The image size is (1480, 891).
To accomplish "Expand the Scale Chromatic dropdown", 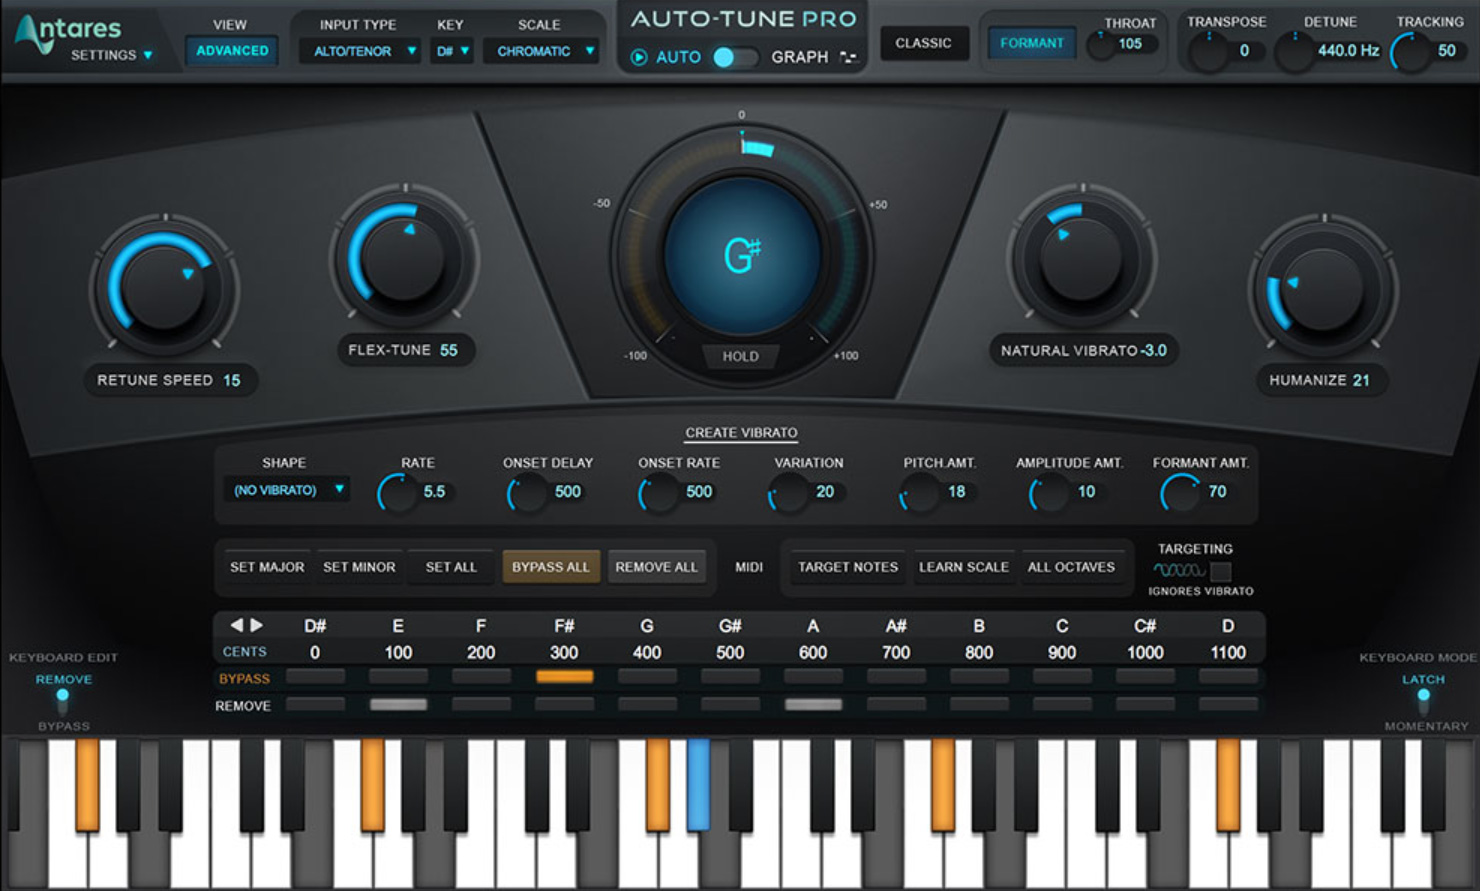I will click(x=542, y=51).
